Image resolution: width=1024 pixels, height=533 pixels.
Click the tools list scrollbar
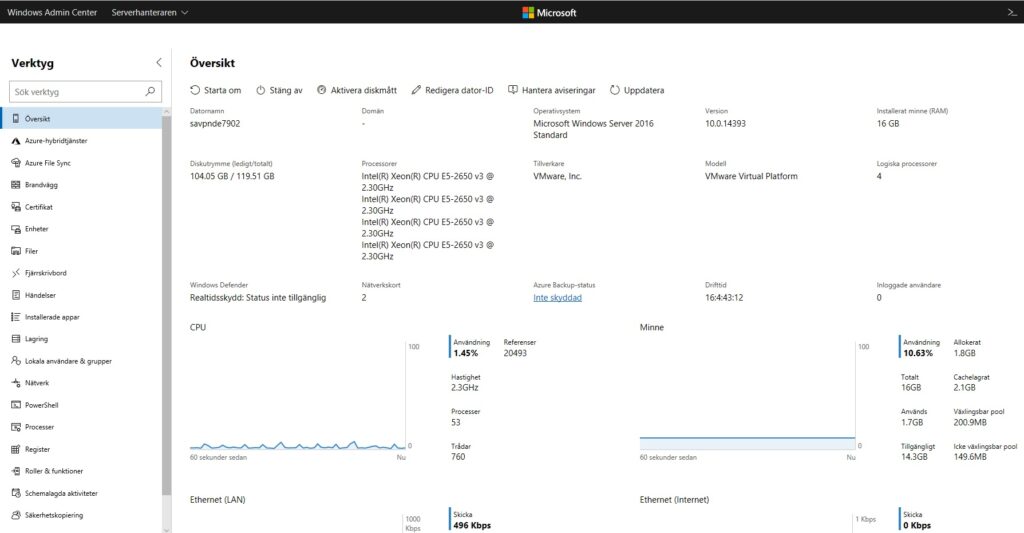(x=167, y=305)
